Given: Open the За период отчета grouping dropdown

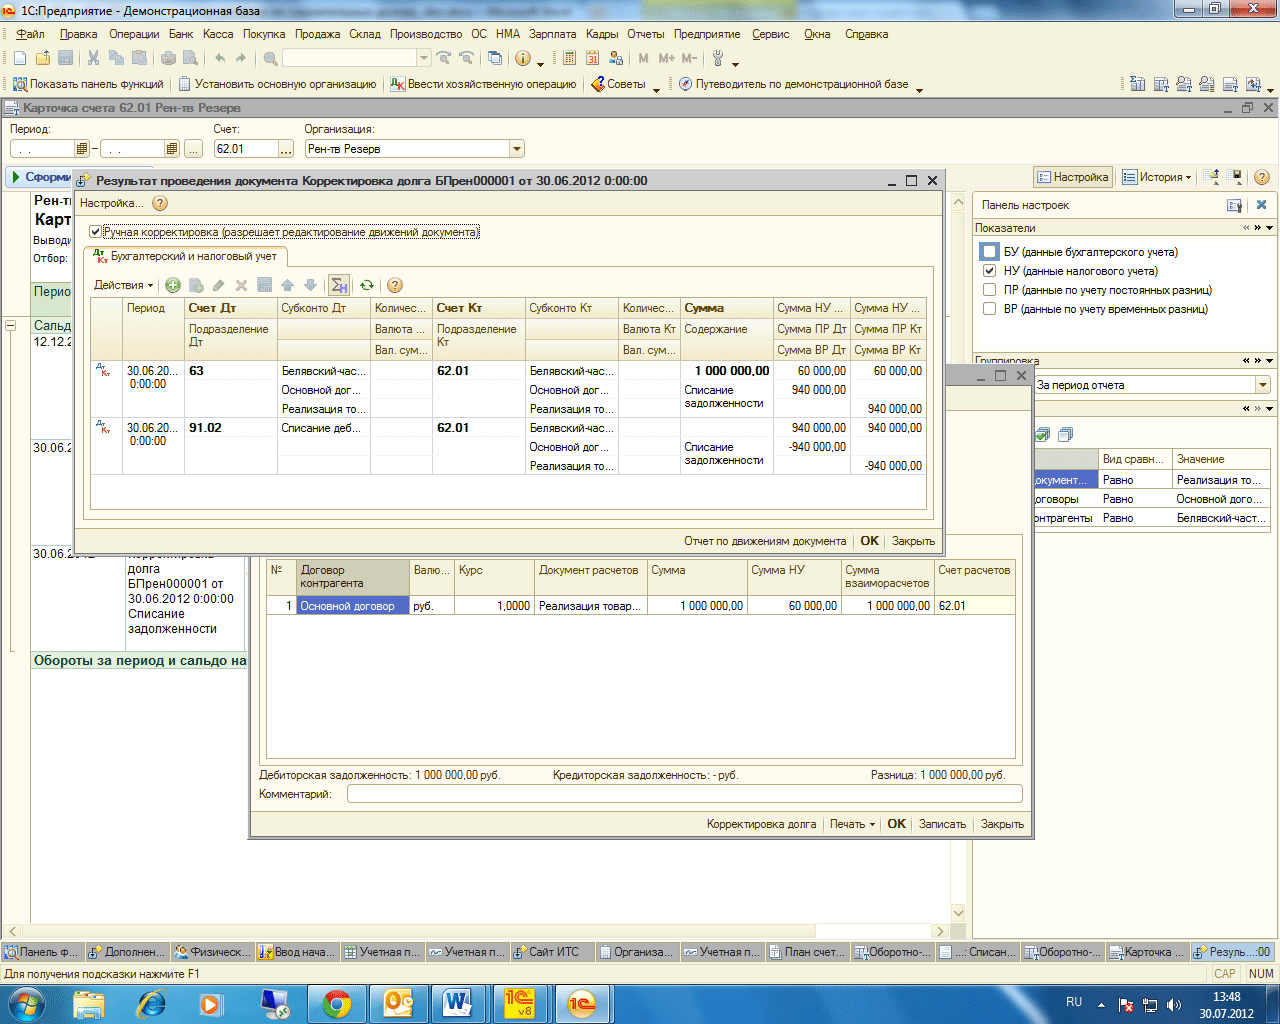Looking at the screenshot, I should tap(1263, 385).
